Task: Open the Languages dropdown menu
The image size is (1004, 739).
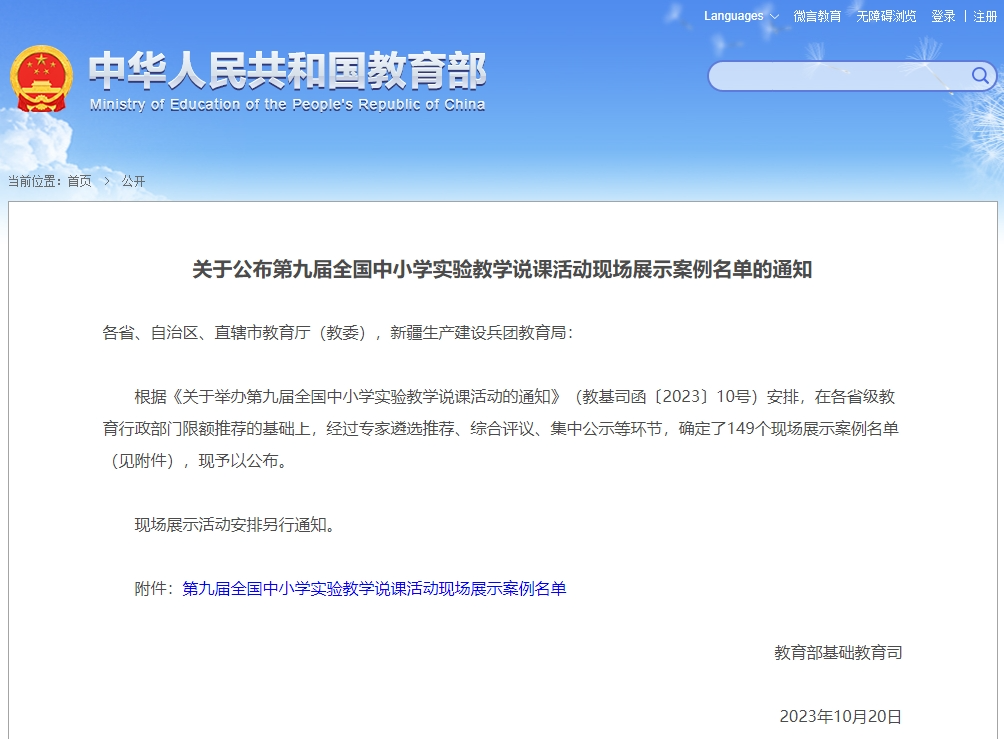Action: pyautogui.click(x=741, y=16)
